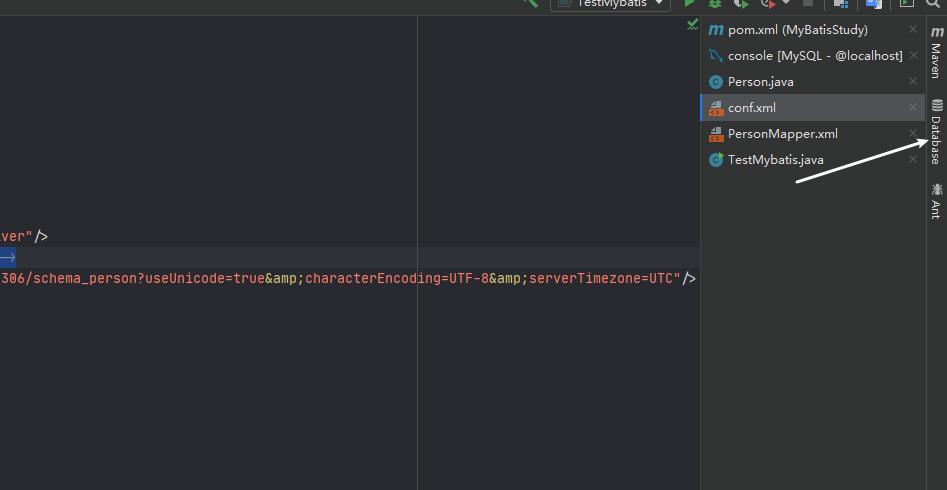
Task: Click the Stop square icon
Action: (x=808, y=4)
